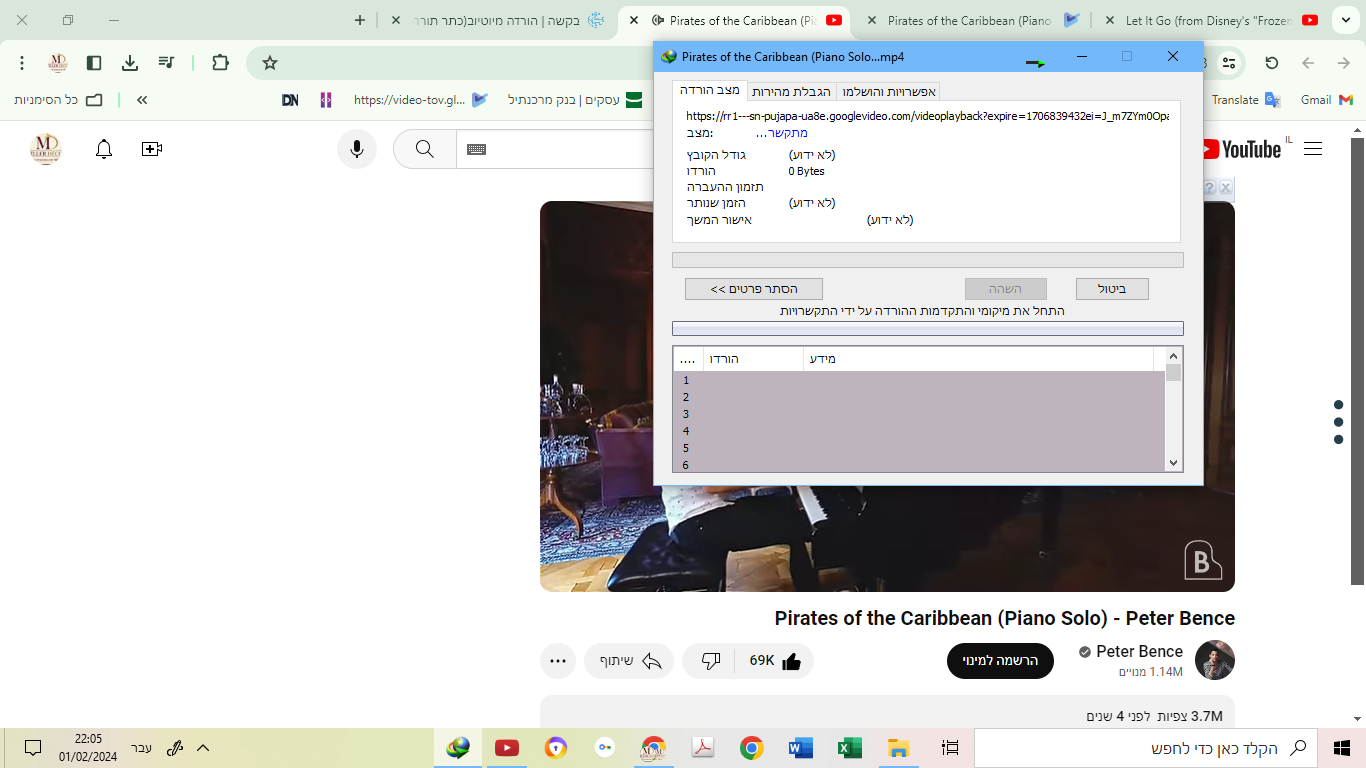Switch to the הגבלת מהירות tab
1366x768 pixels.
point(791,91)
